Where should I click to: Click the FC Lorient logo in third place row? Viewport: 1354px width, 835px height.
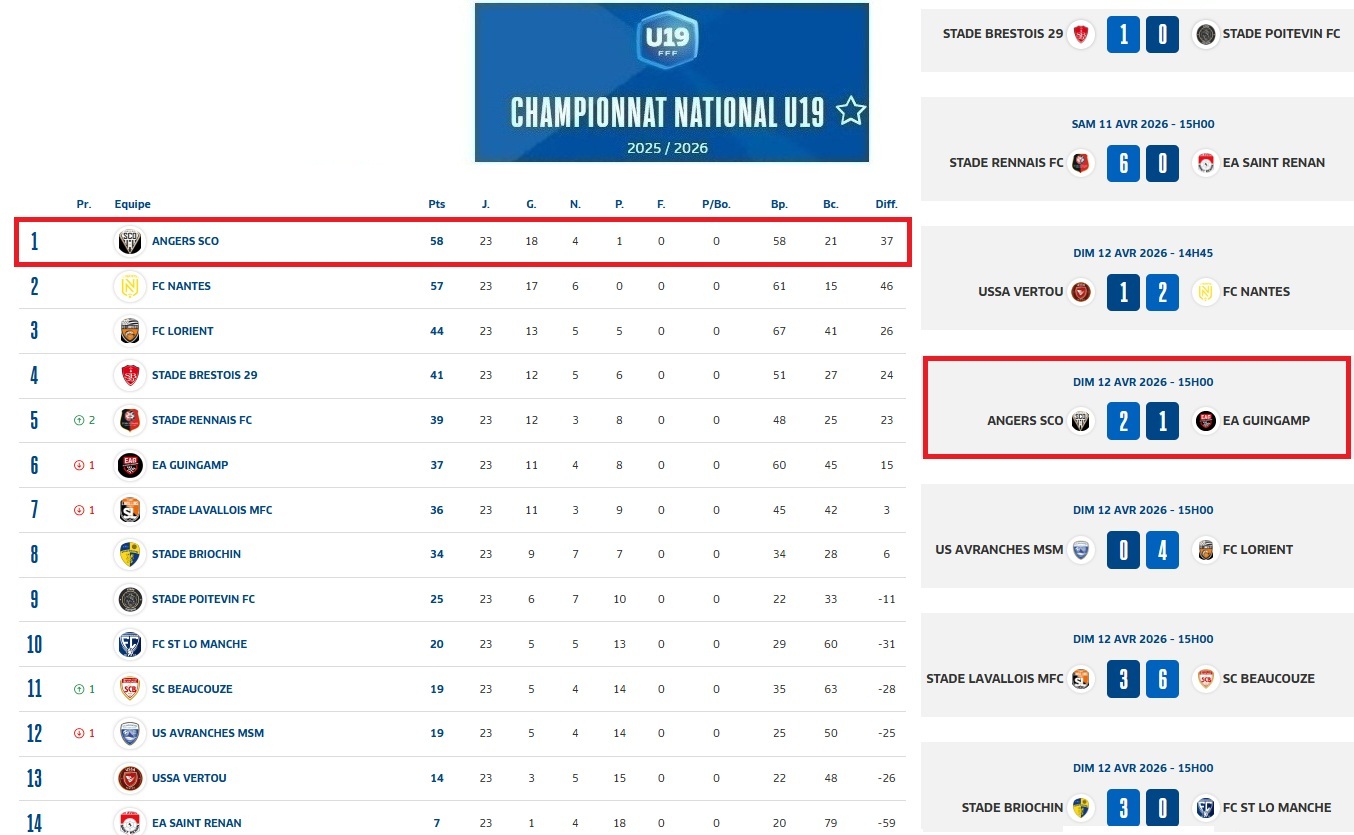[129, 331]
